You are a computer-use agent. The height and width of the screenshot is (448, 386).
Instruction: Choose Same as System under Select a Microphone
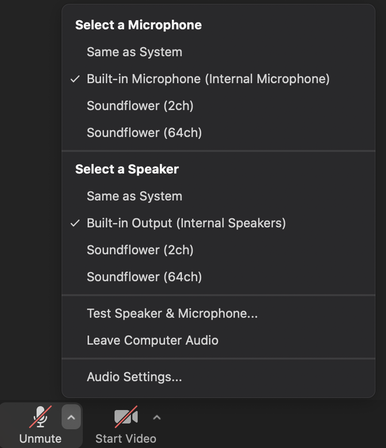tap(218, 52)
